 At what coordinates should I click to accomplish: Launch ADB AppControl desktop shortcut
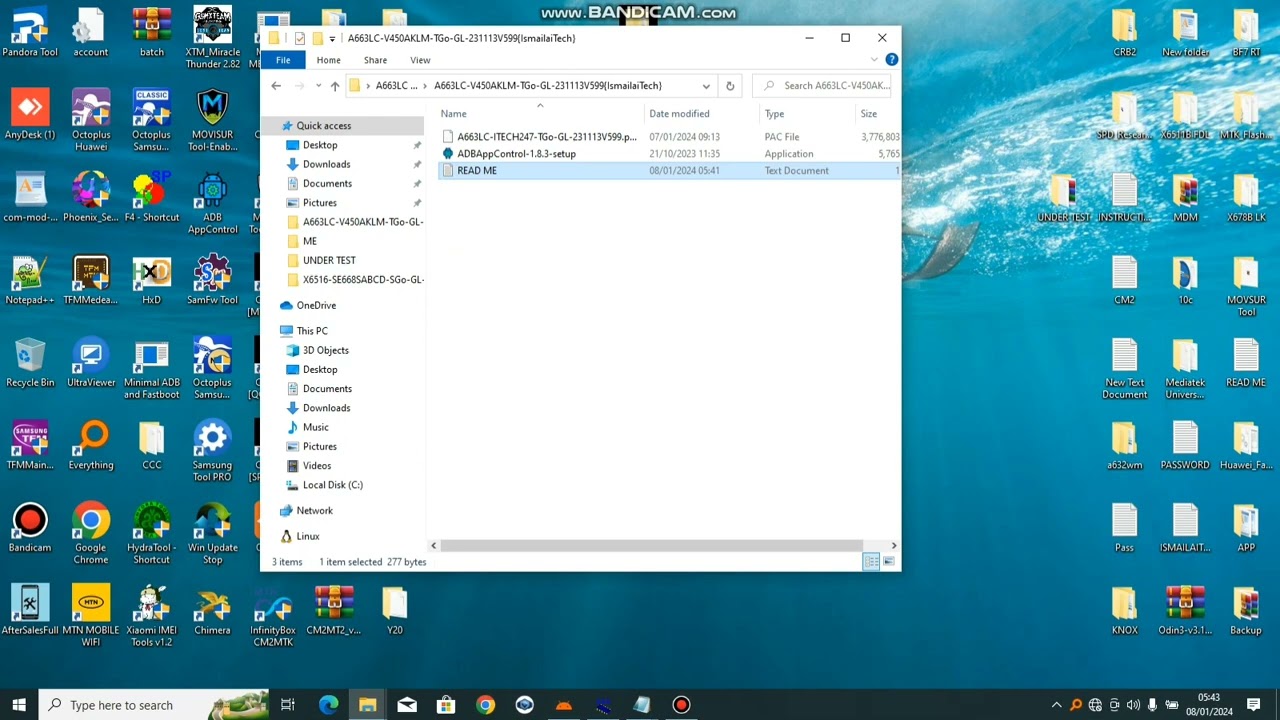click(212, 203)
